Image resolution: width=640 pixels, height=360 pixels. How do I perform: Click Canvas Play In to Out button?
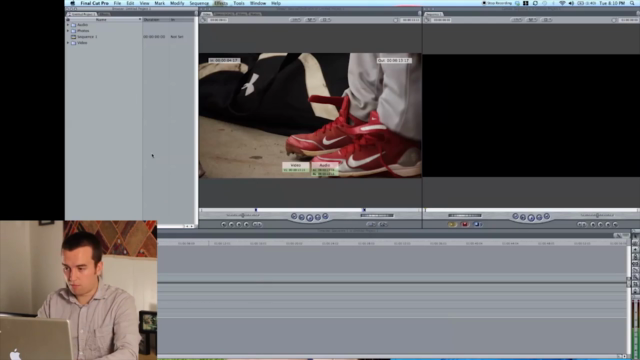(x=523, y=217)
